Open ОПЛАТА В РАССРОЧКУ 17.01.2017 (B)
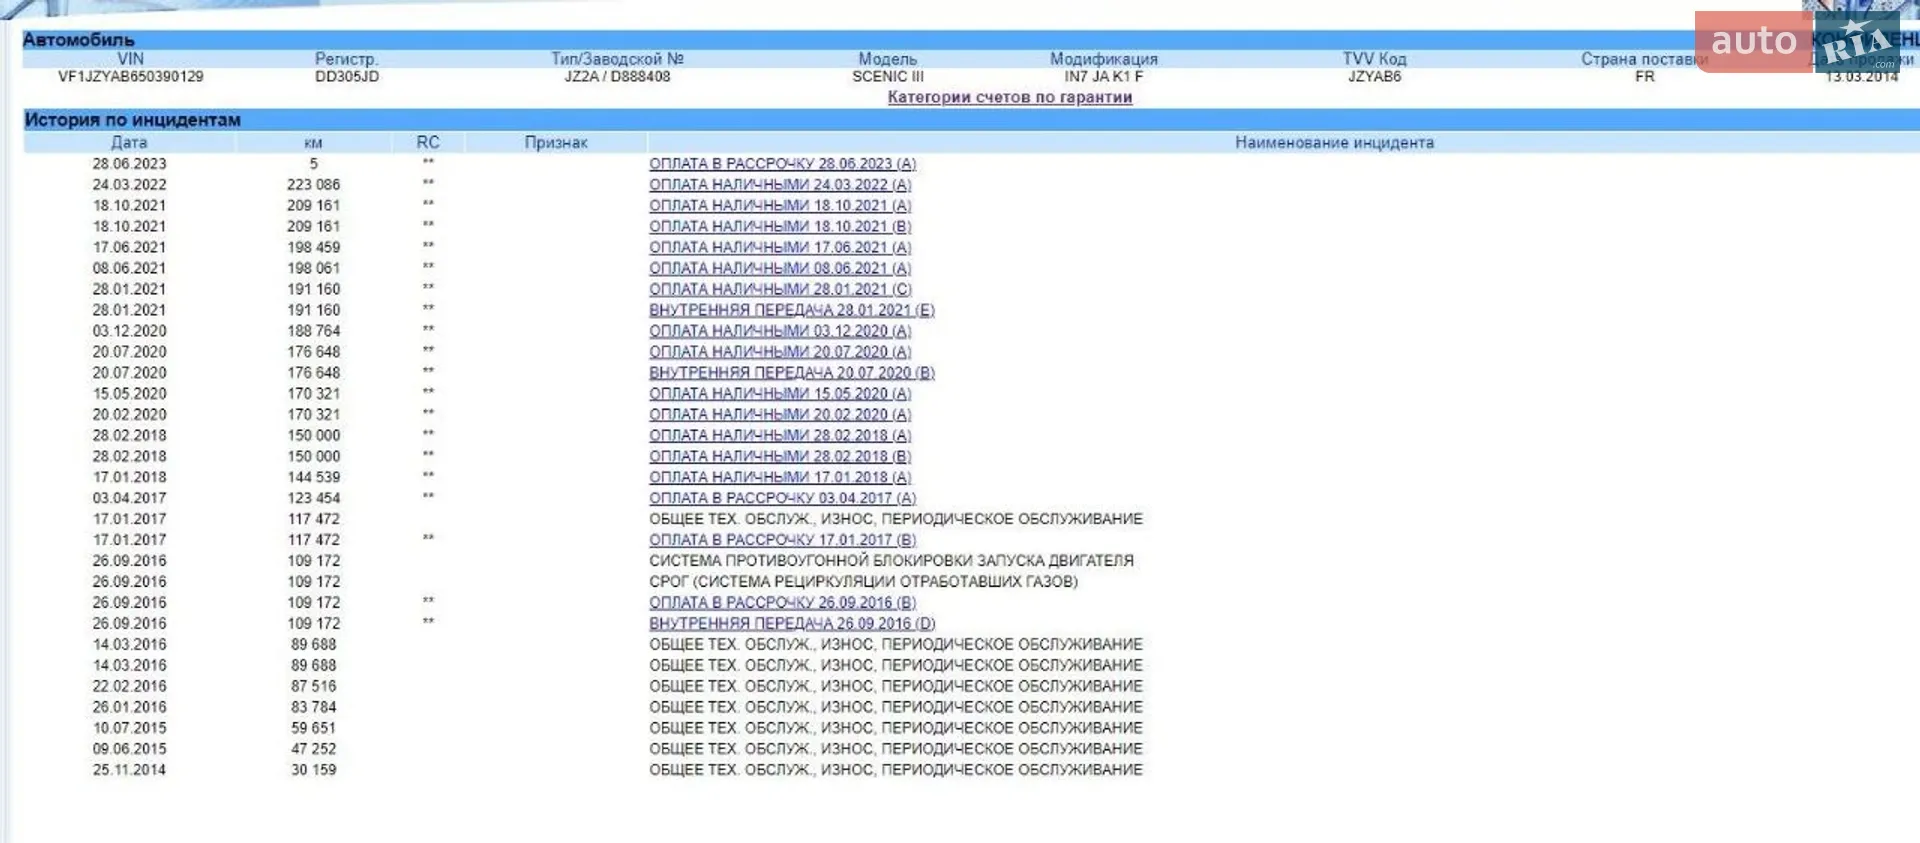The image size is (1920, 843). click(x=783, y=540)
